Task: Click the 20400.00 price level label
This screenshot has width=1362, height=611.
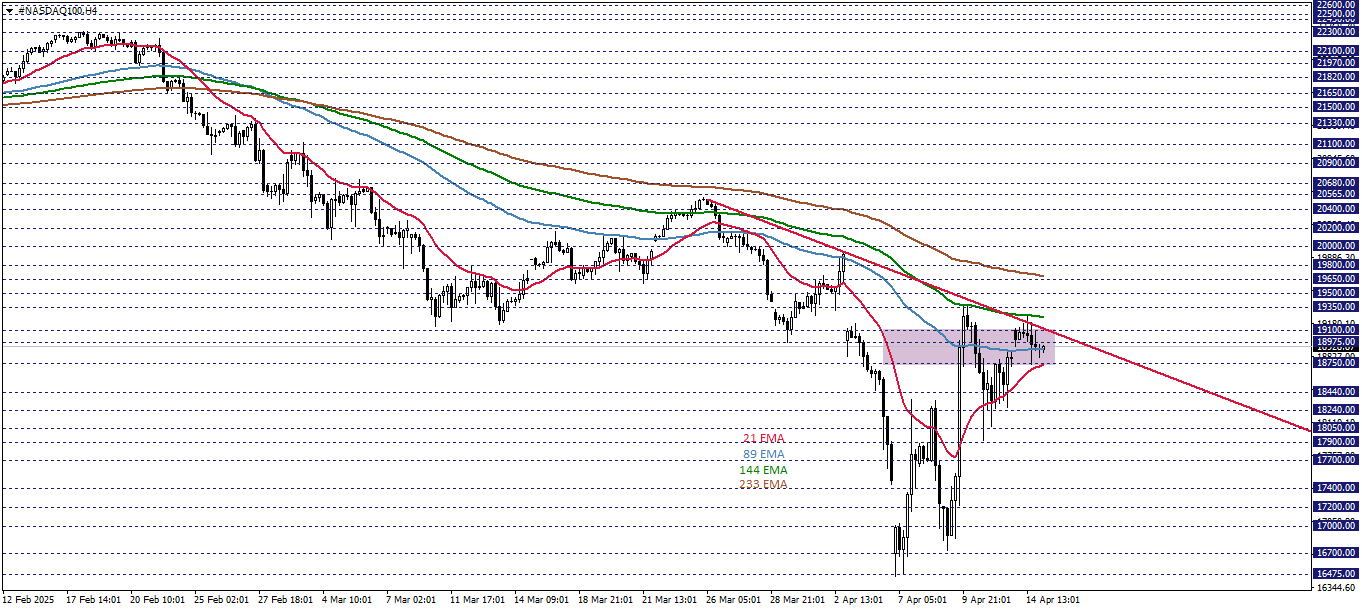Action: 1337,209
